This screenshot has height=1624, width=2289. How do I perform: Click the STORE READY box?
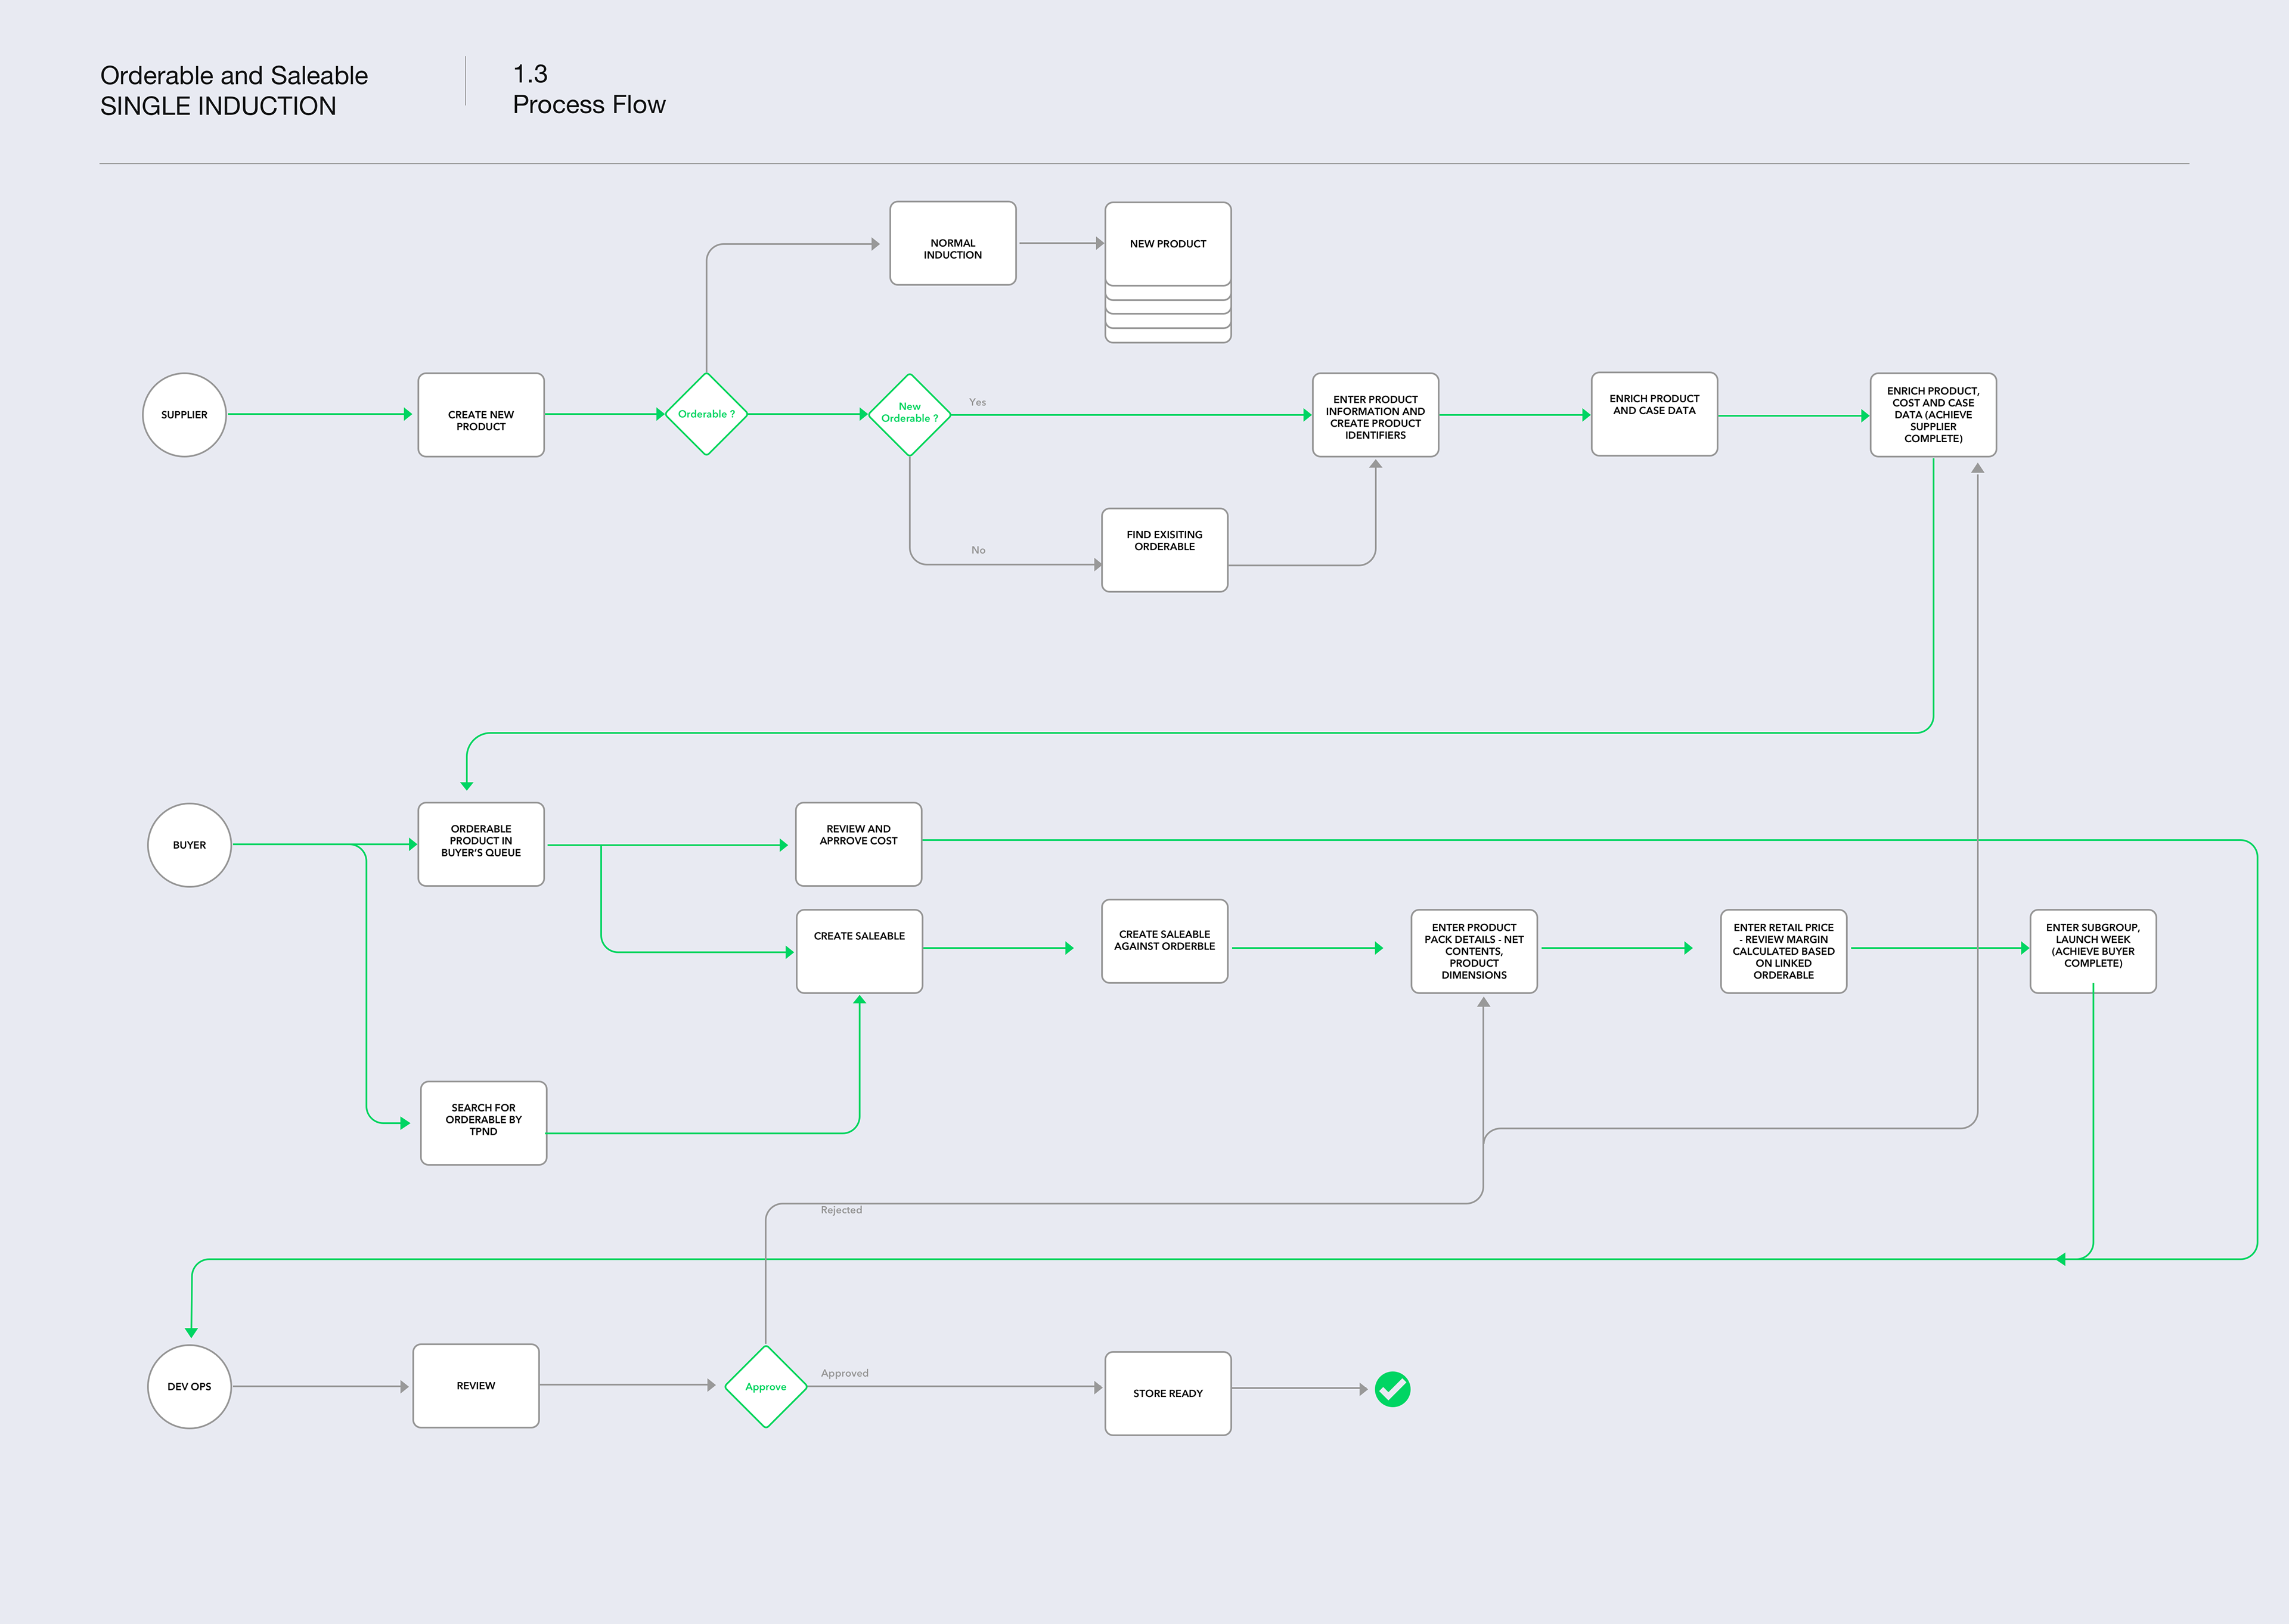(x=1167, y=1393)
